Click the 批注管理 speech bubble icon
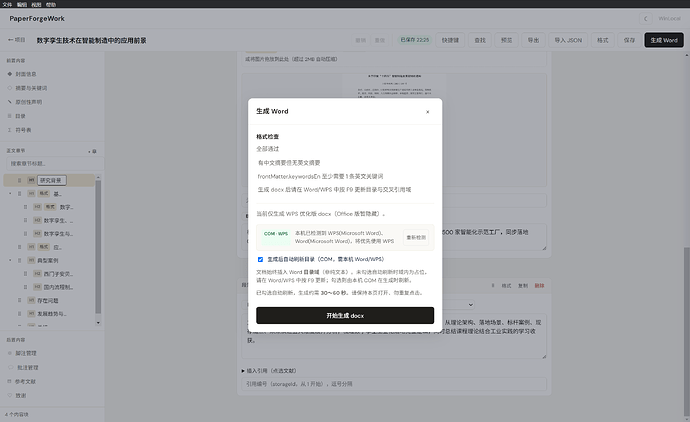The width and height of the screenshot is (690, 422). [10, 367]
